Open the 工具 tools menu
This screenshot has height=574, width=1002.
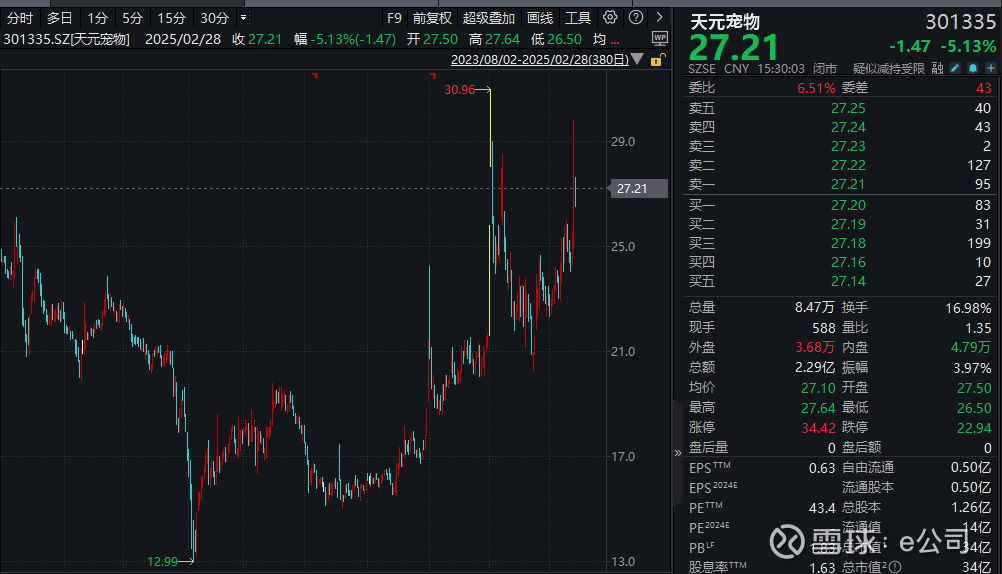[x=578, y=18]
